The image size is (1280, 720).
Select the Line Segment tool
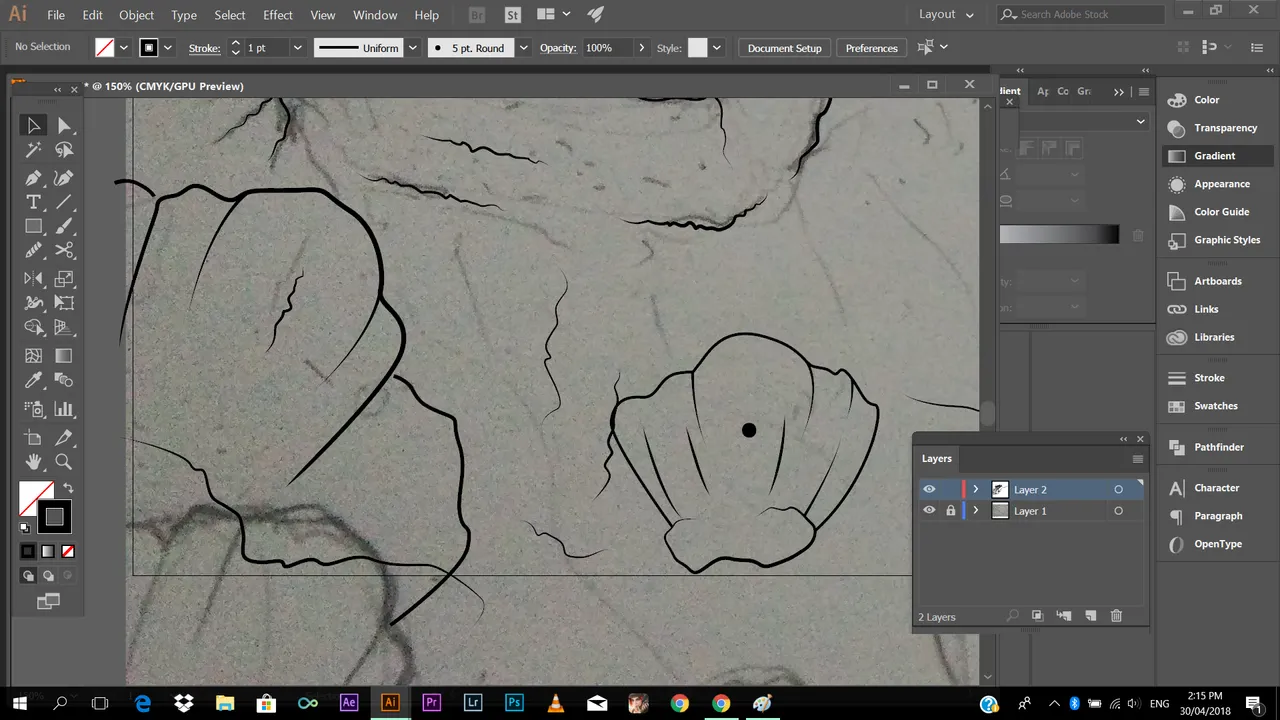64,203
